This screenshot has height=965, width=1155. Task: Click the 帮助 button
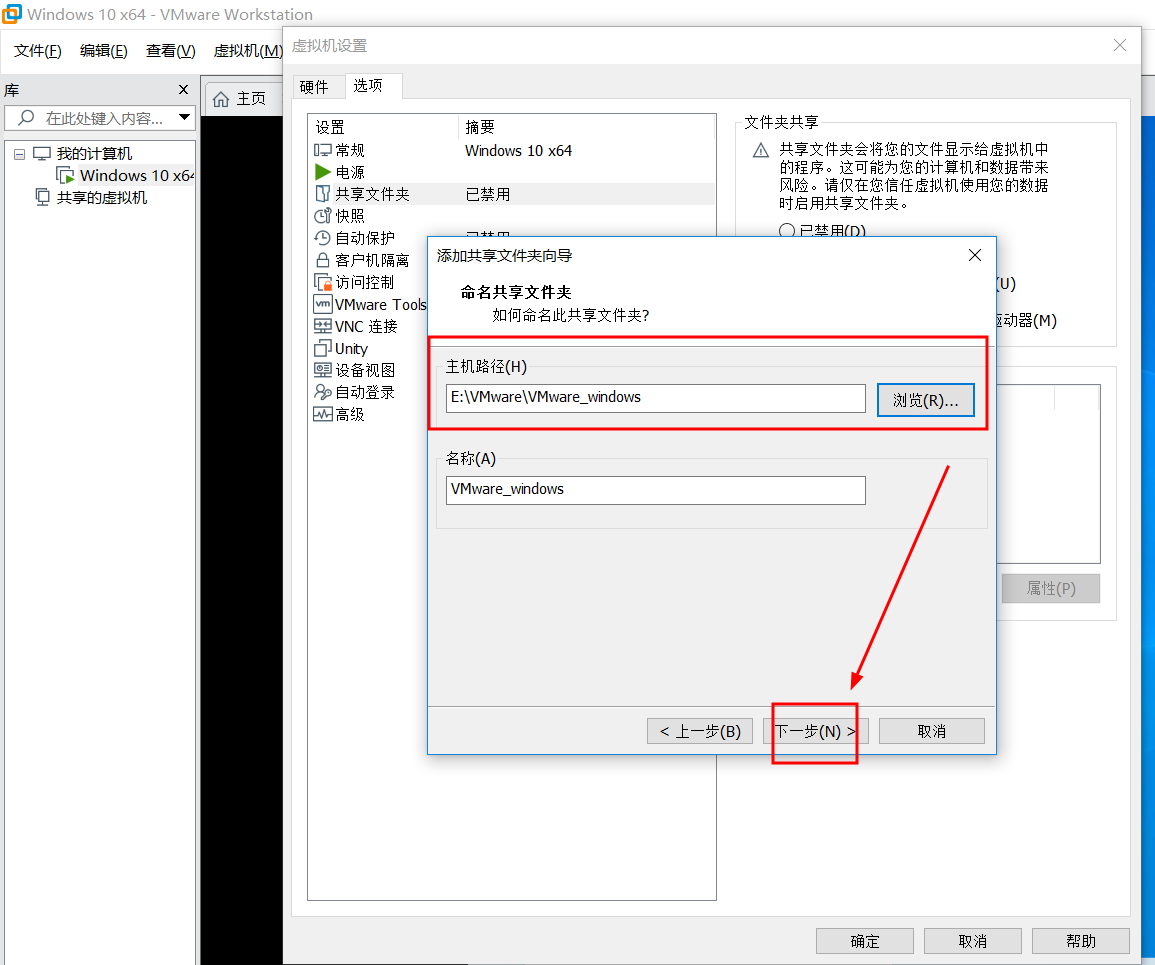(x=1081, y=941)
